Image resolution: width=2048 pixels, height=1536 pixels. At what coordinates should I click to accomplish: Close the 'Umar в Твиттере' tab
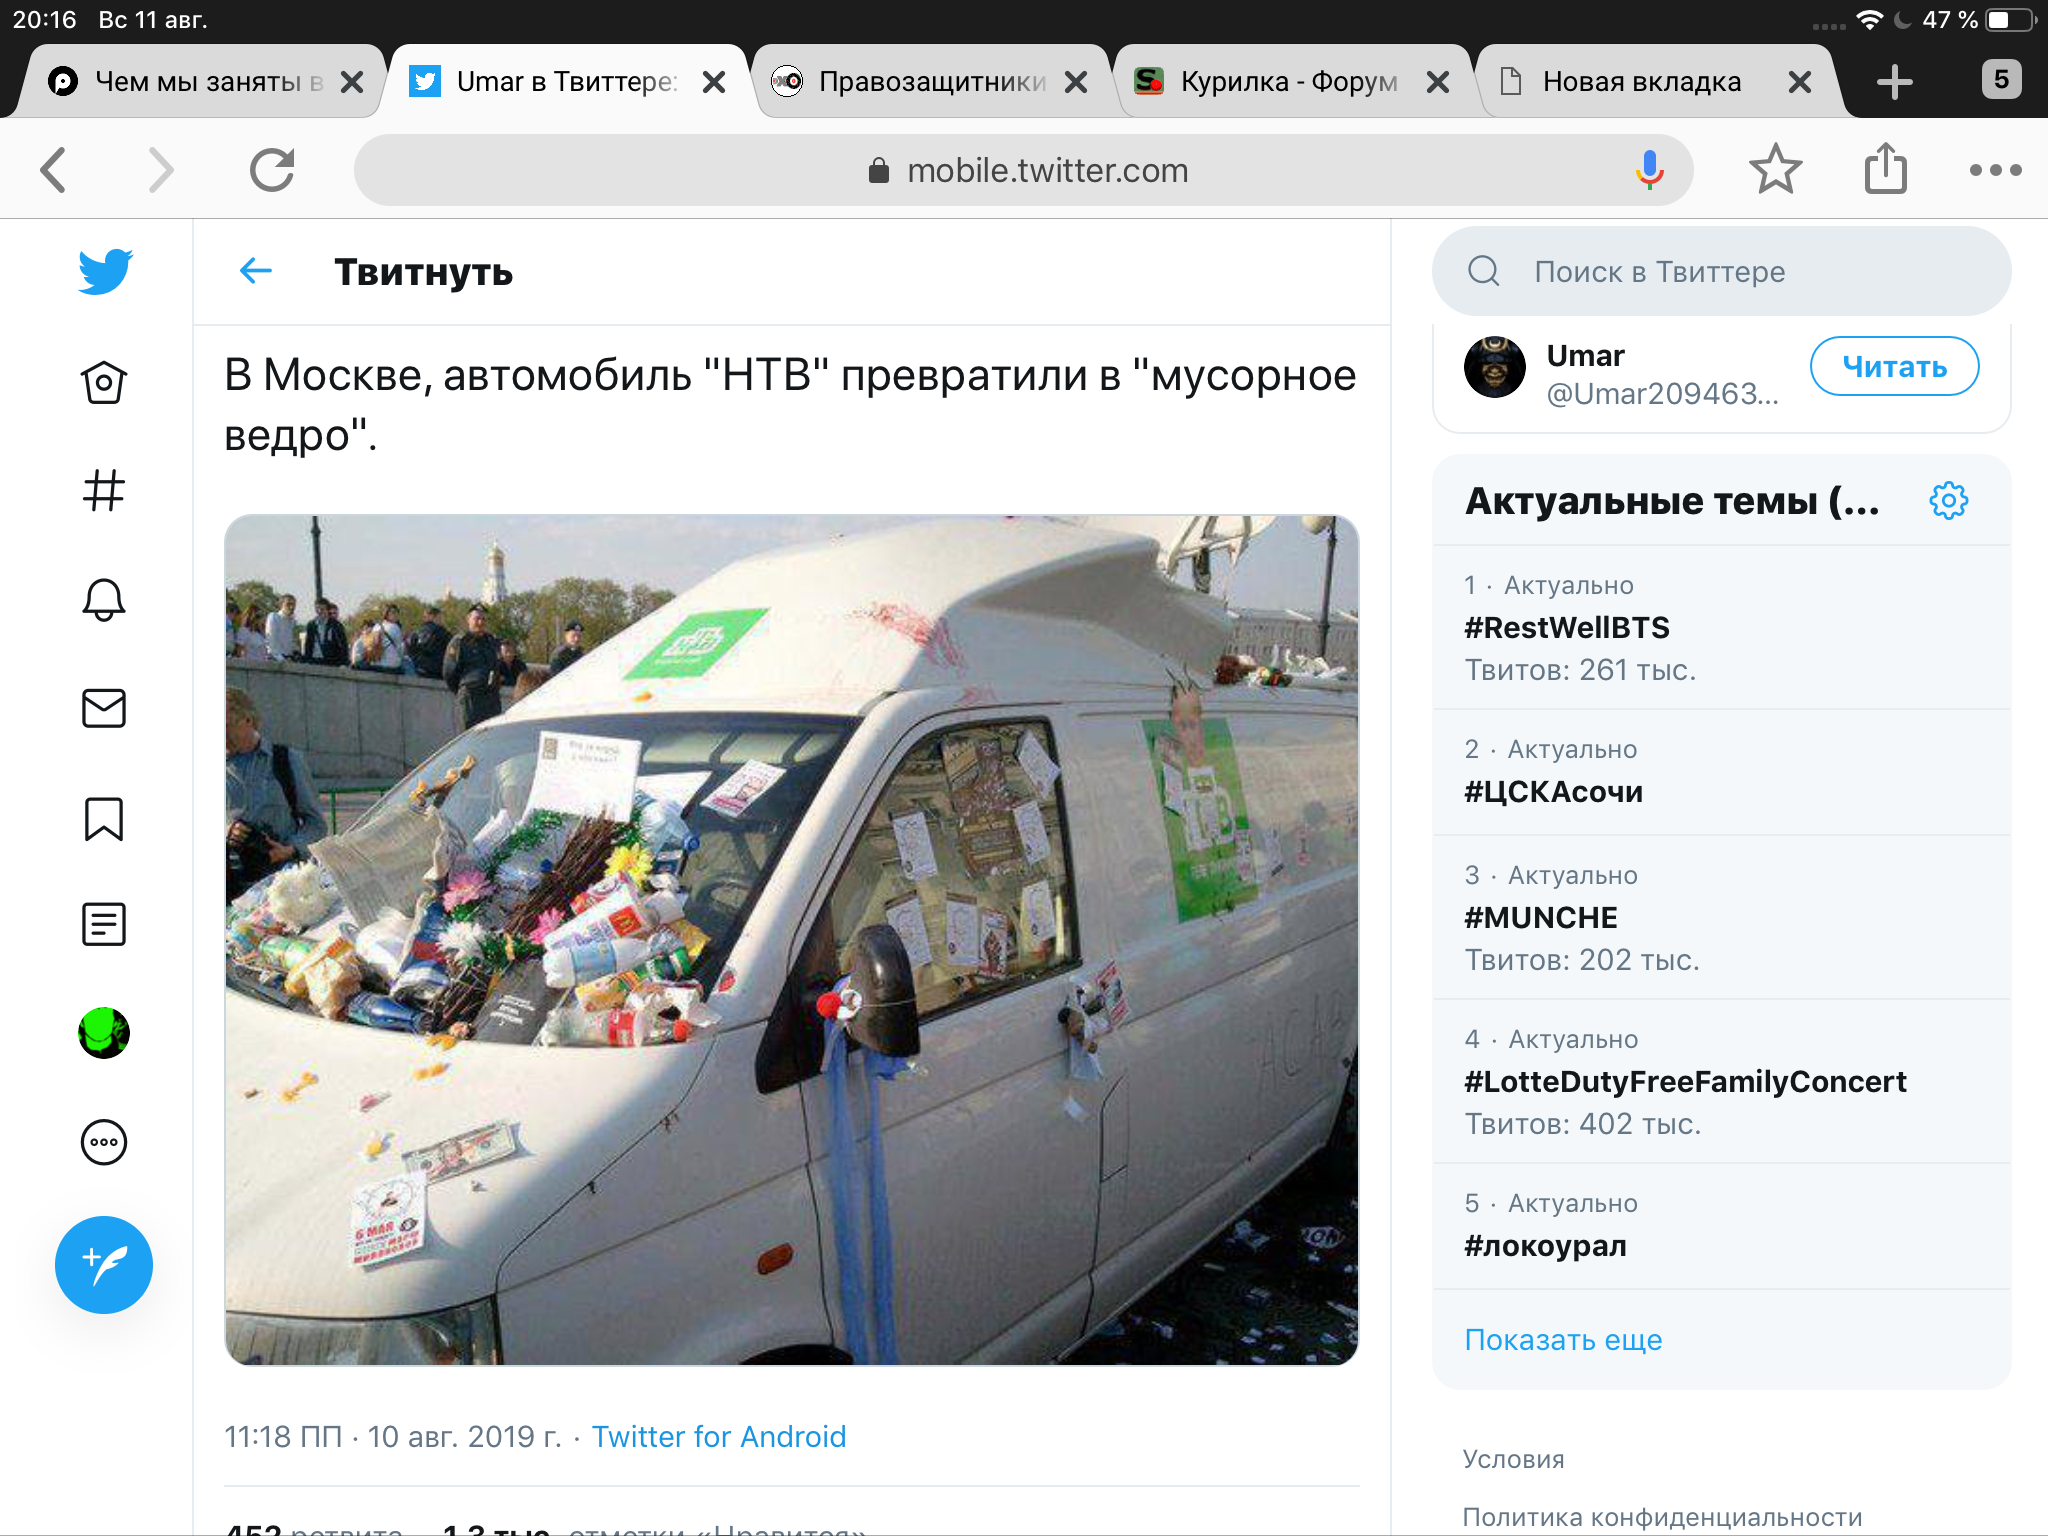[714, 82]
